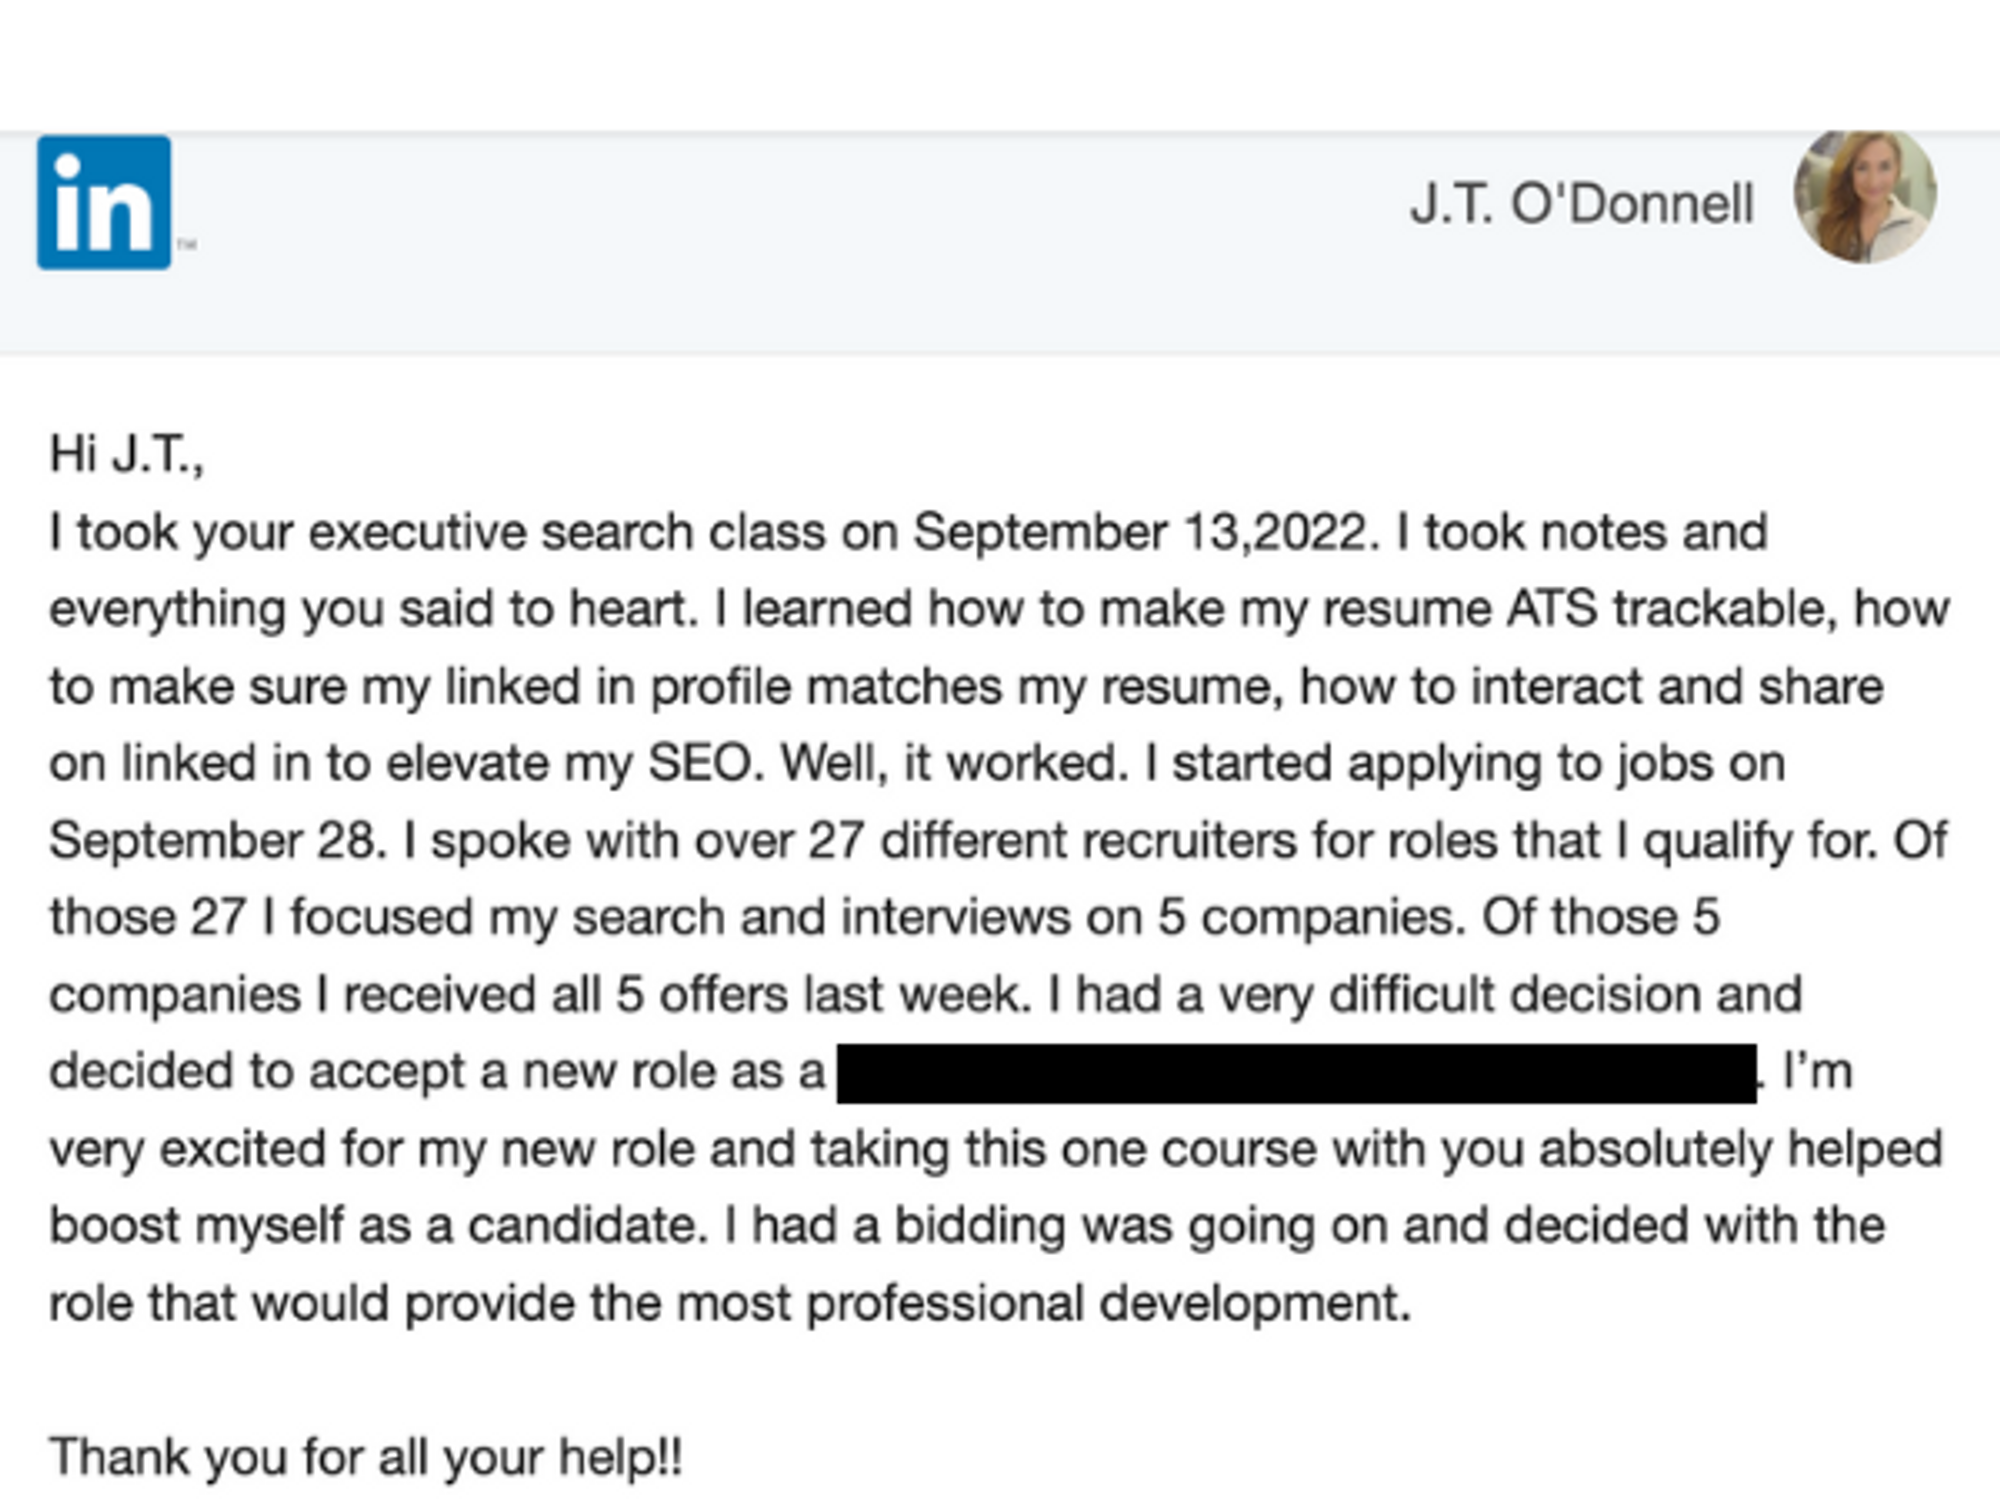This screenshot has width=2000, height=1500.
Task: Click the black redacted job title bar
Action: 1296,1073
